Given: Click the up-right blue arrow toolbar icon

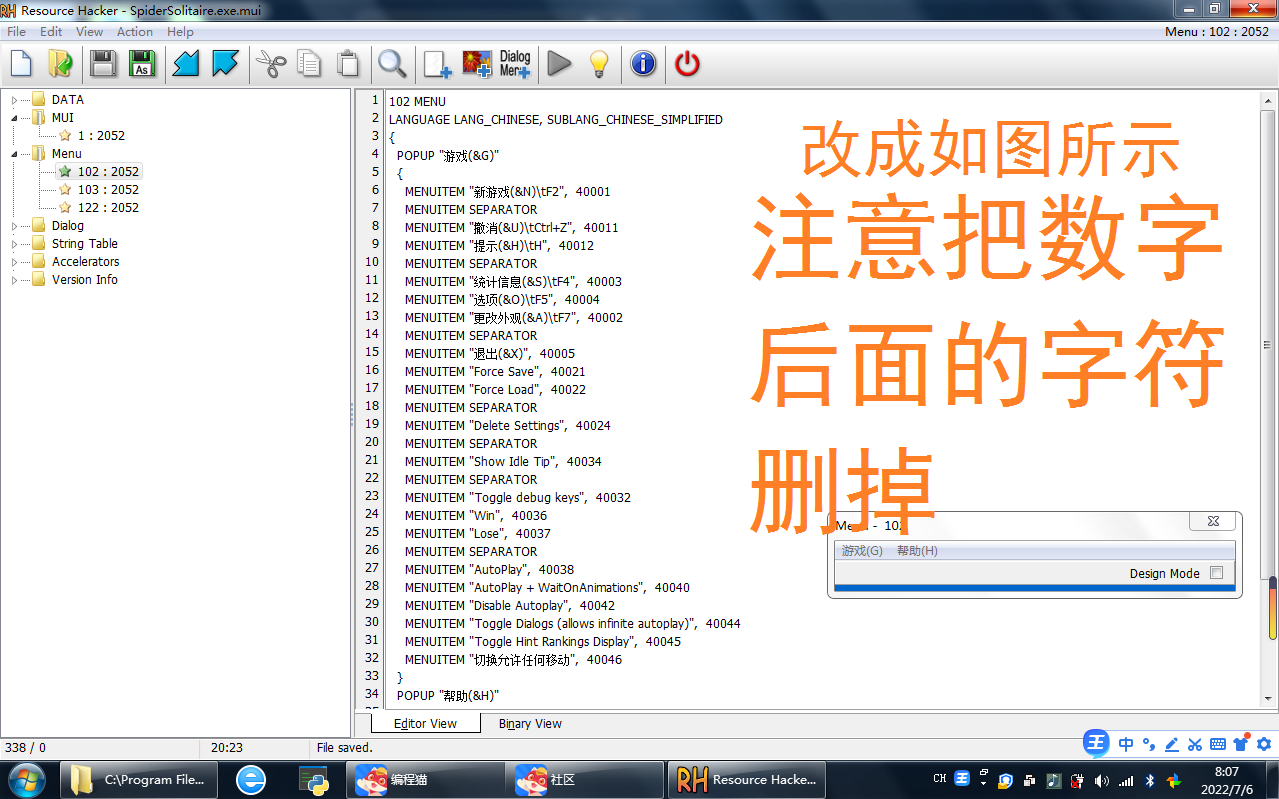Looking at the screenshot, I should [225, 64].
